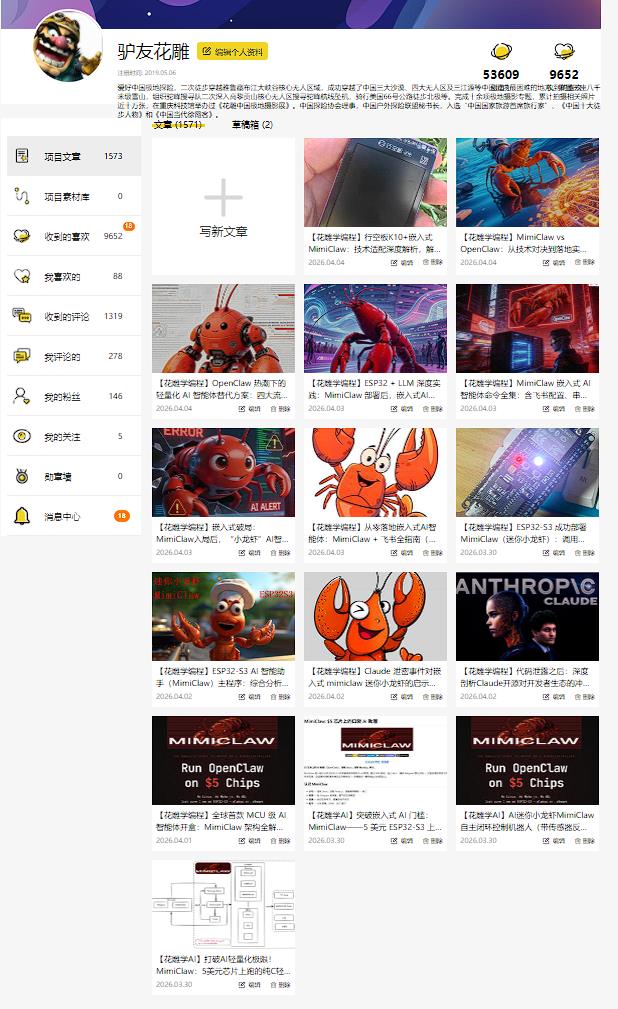Open 勋章墙 sidebar entry
This screenshot has width=618, height=1009.
[74, 476]
